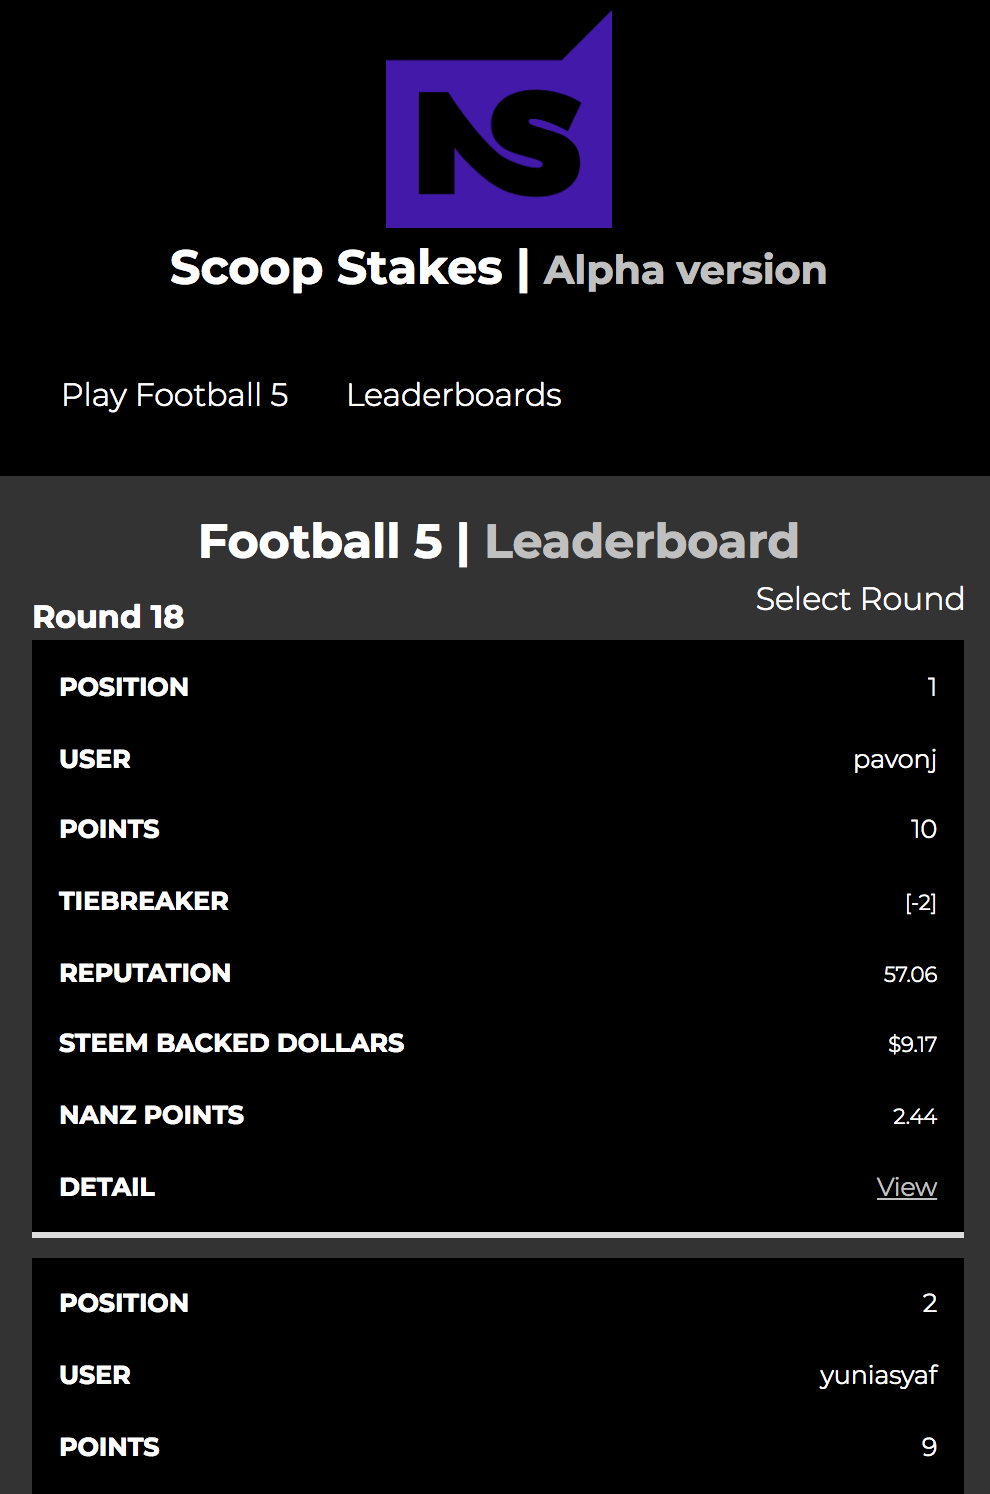Select the username yuniasyaf

pos(879,1376)
